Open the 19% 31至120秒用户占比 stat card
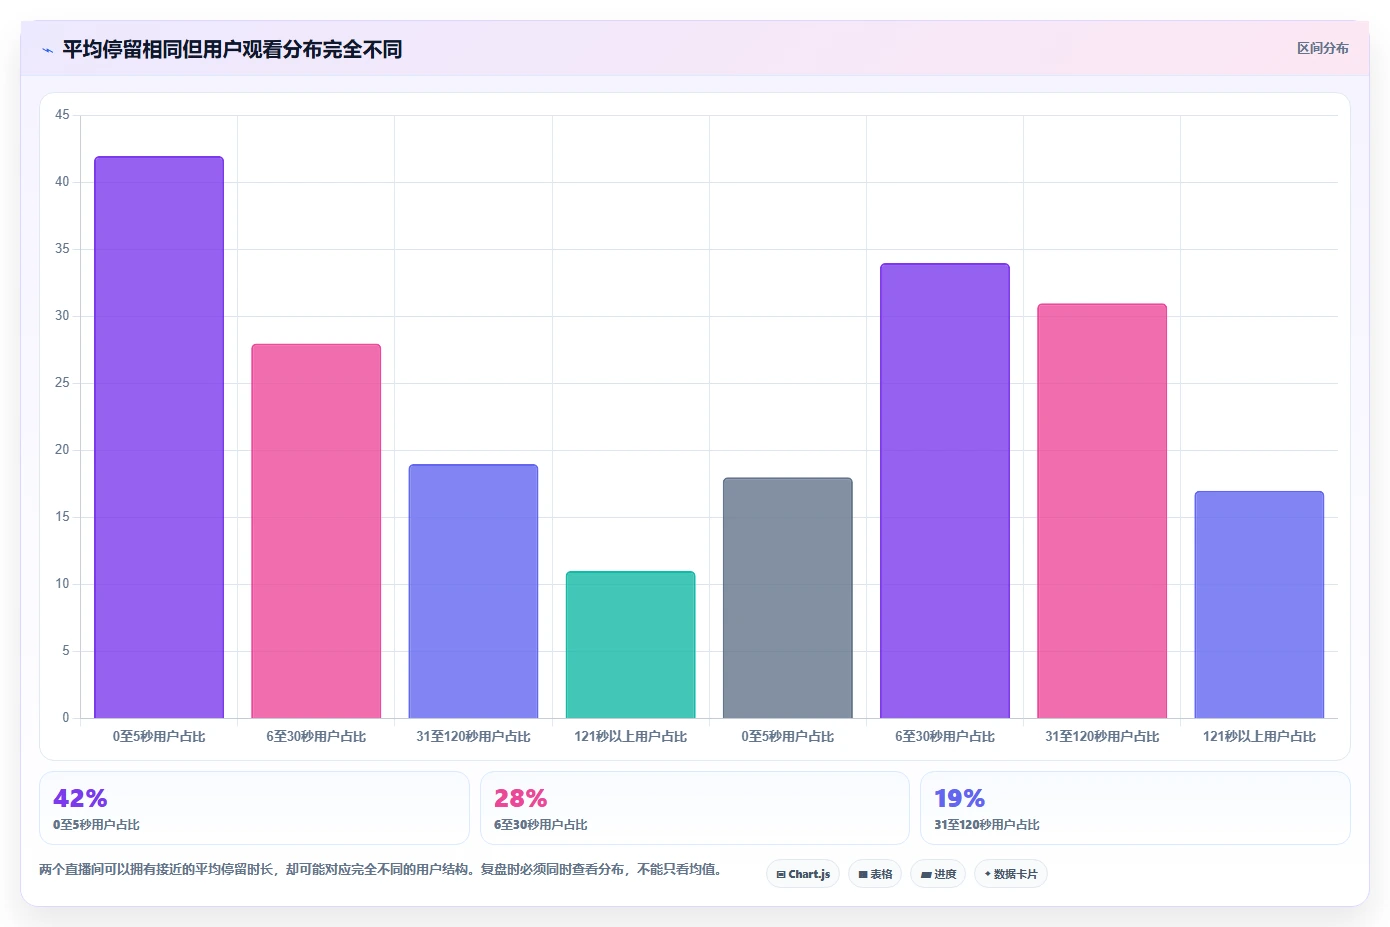The width and height of the screenshot is (1390, 927). point(1135,808)
